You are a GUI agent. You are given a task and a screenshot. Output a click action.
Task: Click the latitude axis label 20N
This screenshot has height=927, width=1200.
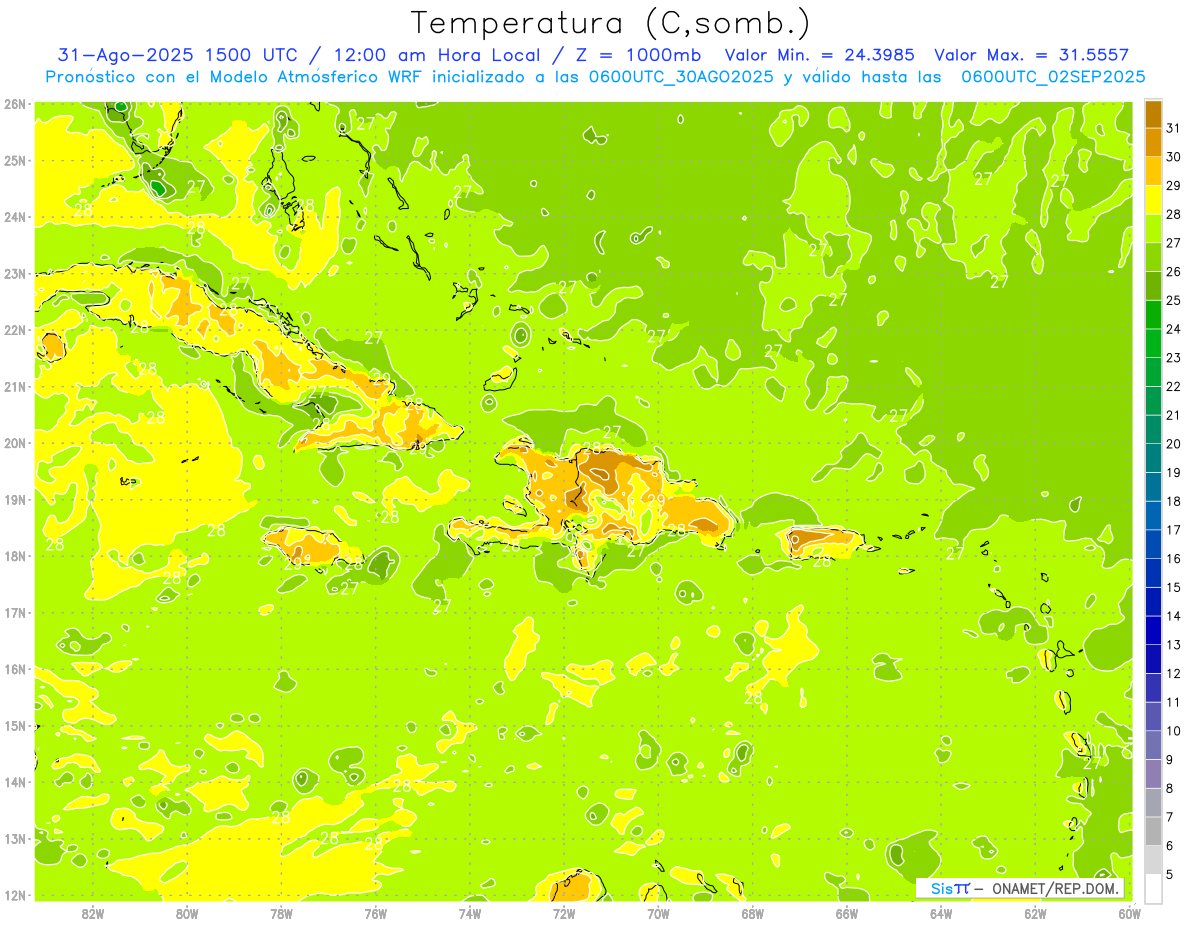(15, 443)
